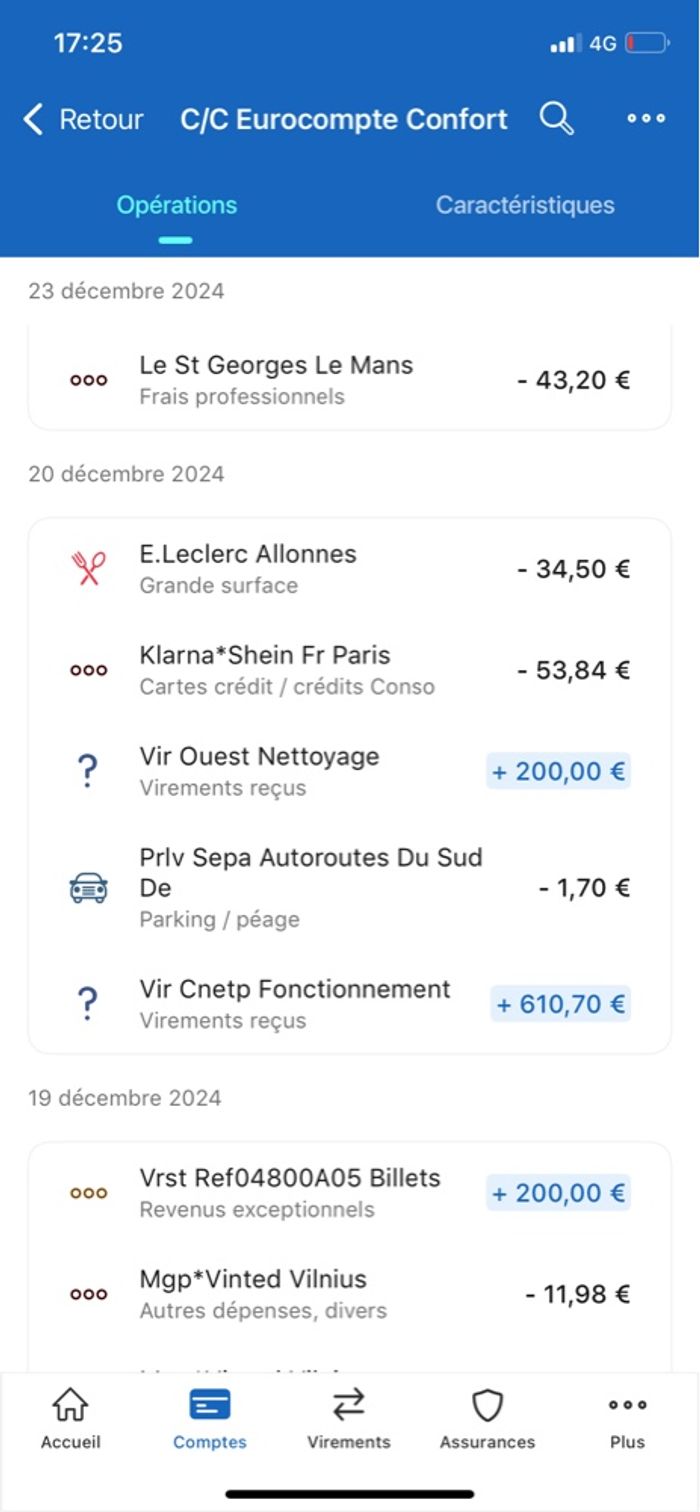Open the three-dots options menu in header

click(x=646, y=119)
